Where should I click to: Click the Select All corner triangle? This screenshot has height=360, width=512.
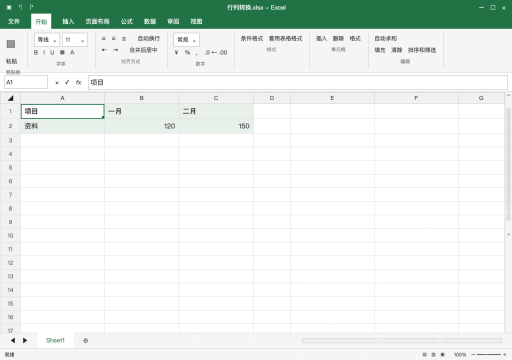[10, 98]
